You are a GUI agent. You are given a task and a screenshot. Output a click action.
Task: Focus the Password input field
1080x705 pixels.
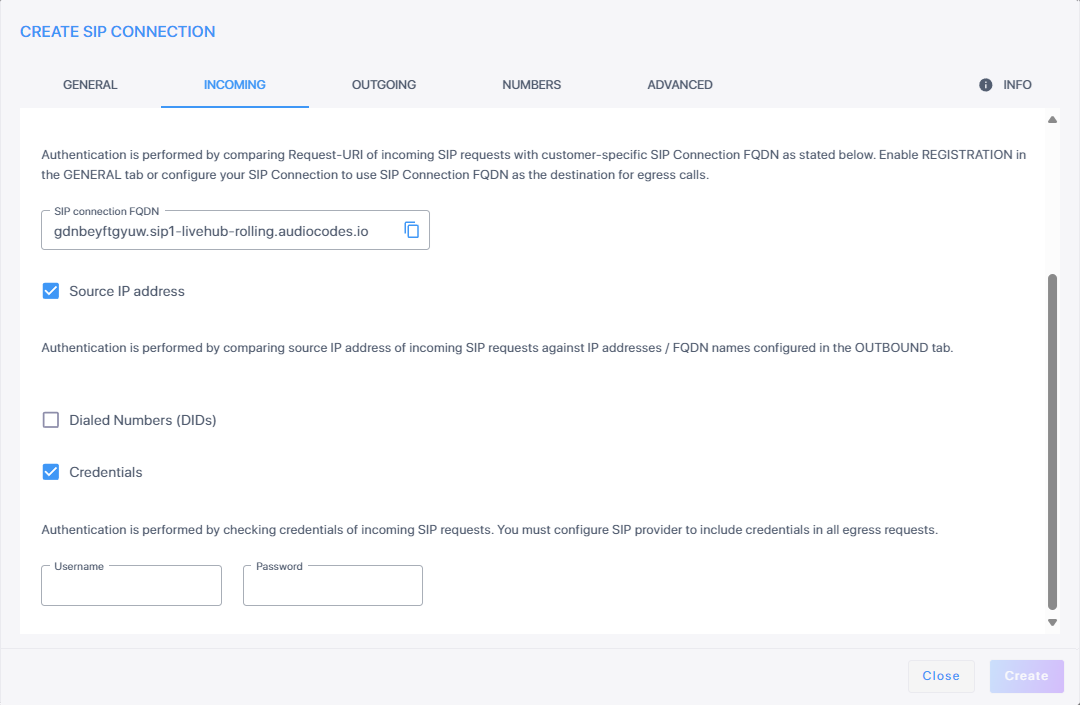click(333, 586)
